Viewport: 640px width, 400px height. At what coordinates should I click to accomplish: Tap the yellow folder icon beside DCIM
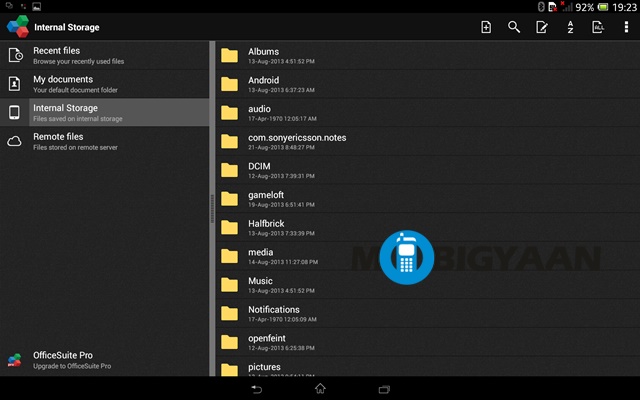[229, 170]
